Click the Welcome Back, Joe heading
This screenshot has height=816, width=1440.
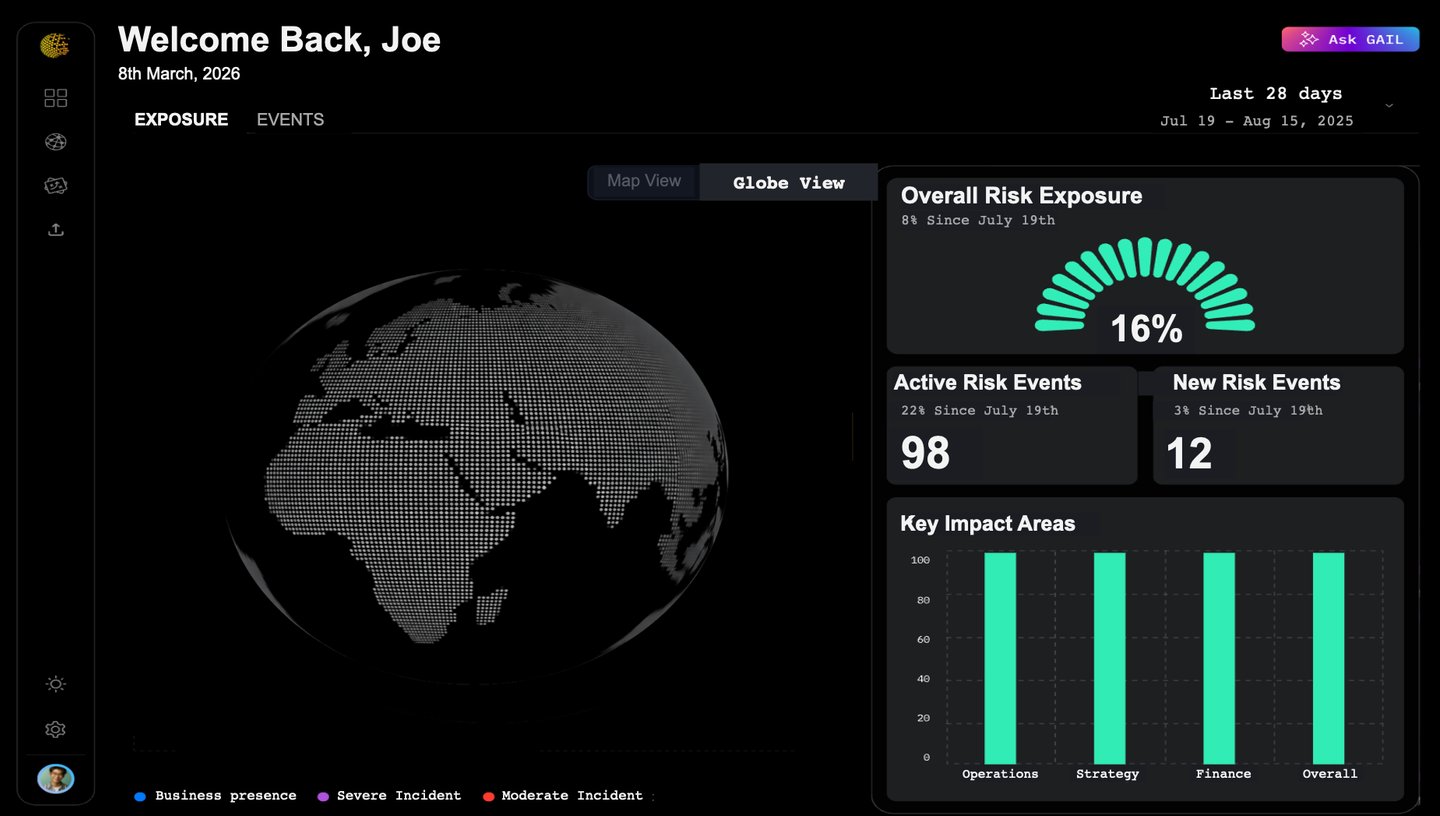click(280, 40)
